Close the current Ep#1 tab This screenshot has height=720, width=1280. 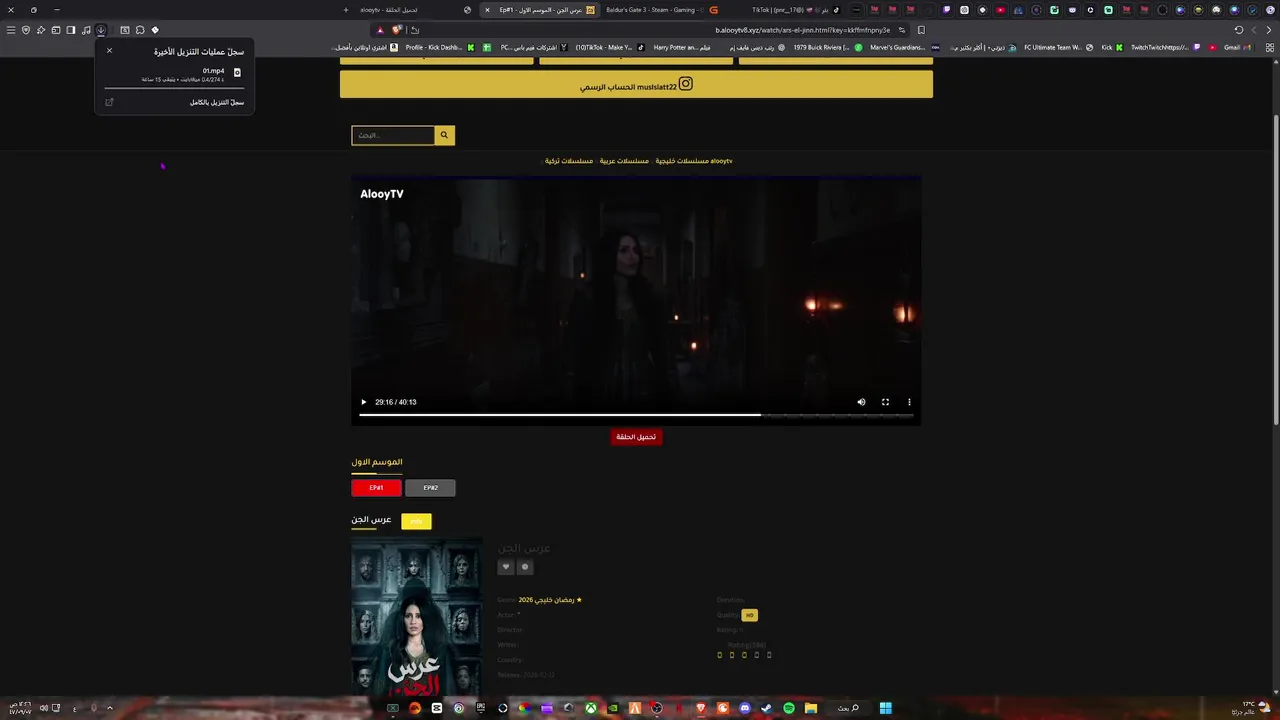click(487, 10)
